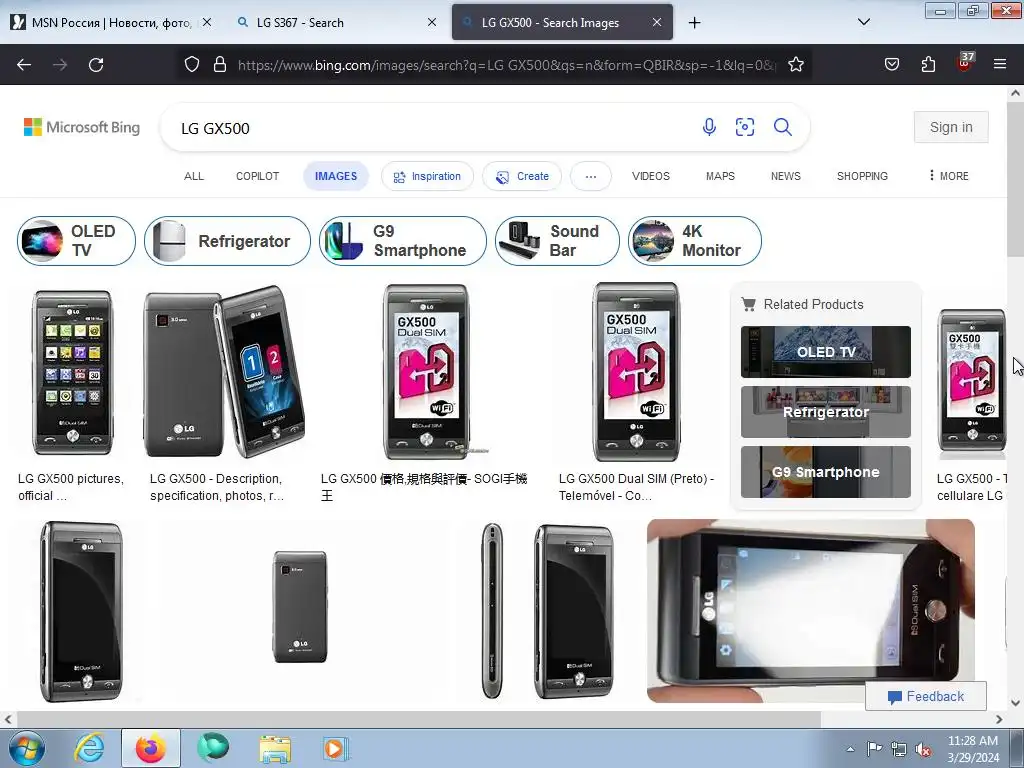Close the MSN Россия tab
This screenshot has height=768, width=1024.
click(207, 22)
